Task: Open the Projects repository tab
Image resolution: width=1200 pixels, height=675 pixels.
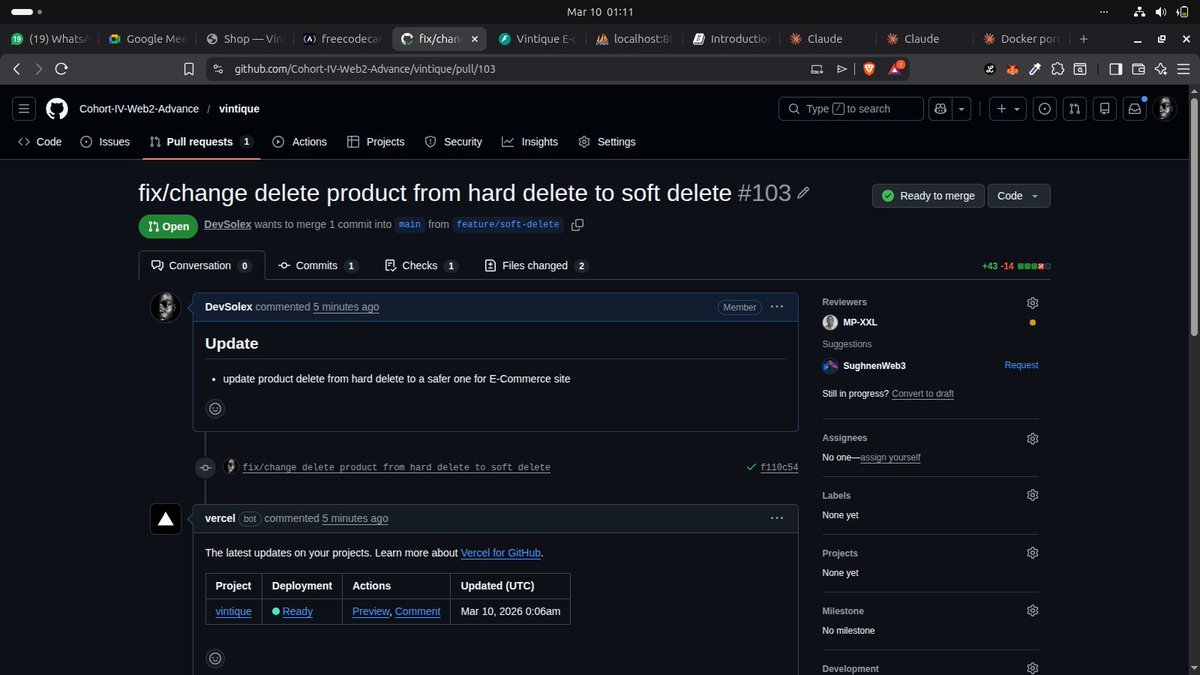Action: coord(376,142)
